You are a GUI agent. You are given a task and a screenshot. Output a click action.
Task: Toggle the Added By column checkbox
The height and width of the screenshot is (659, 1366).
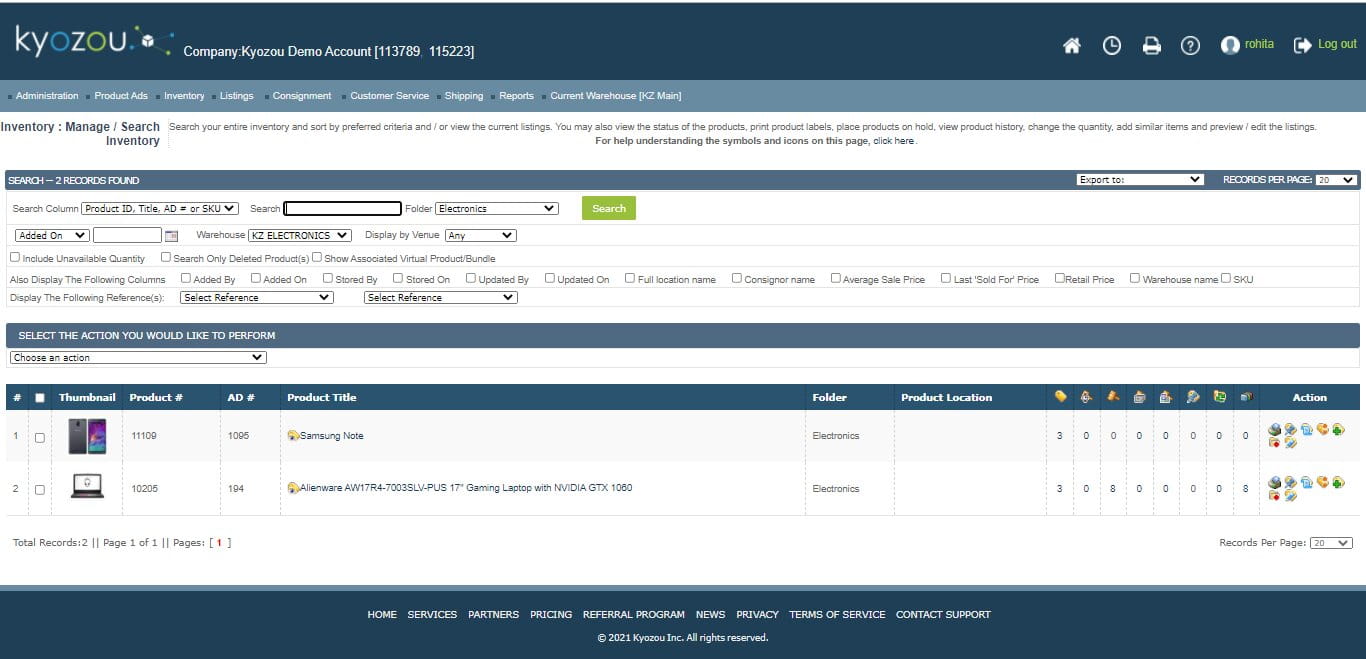point(186,278)
